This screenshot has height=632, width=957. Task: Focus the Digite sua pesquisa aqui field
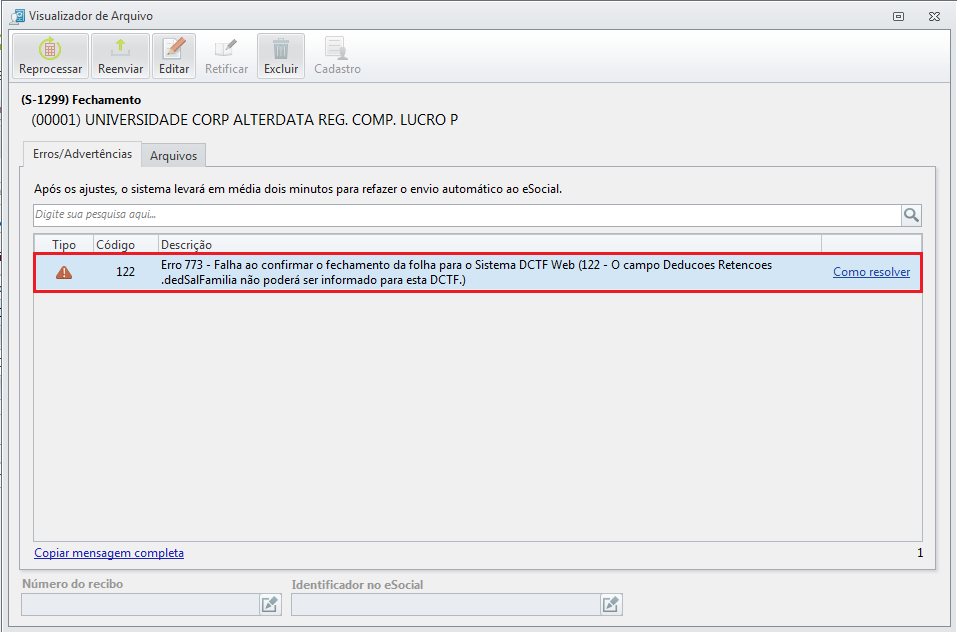coord(467,215)
